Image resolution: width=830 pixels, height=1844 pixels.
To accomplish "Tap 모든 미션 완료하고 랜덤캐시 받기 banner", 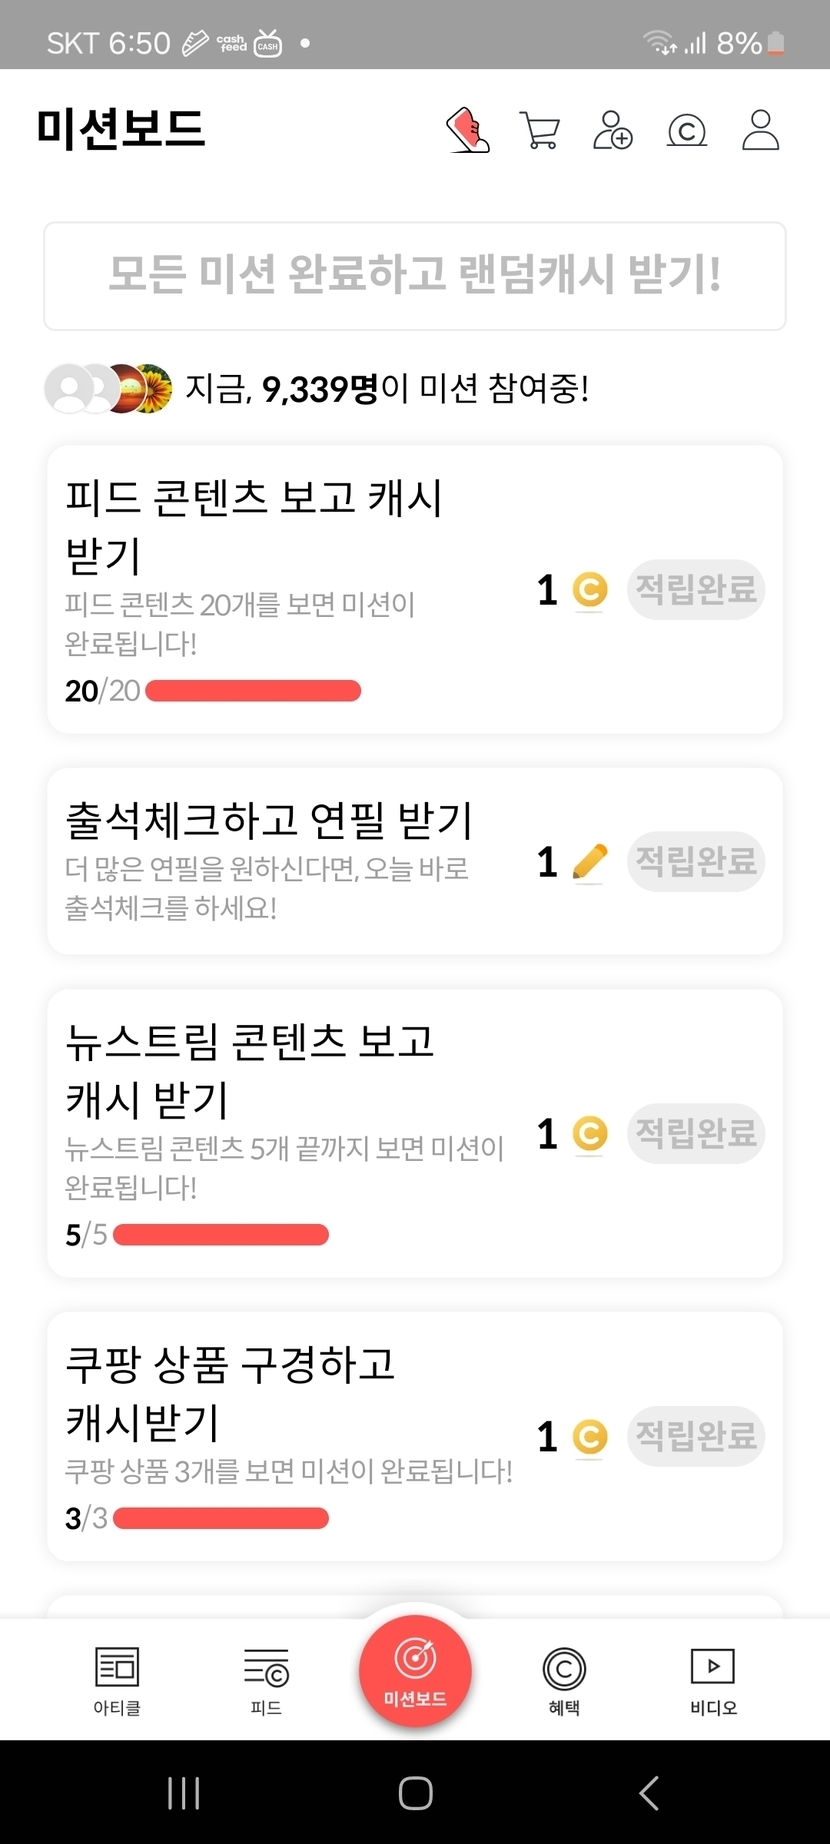I will pyautogui.click(x=415, y=276).
